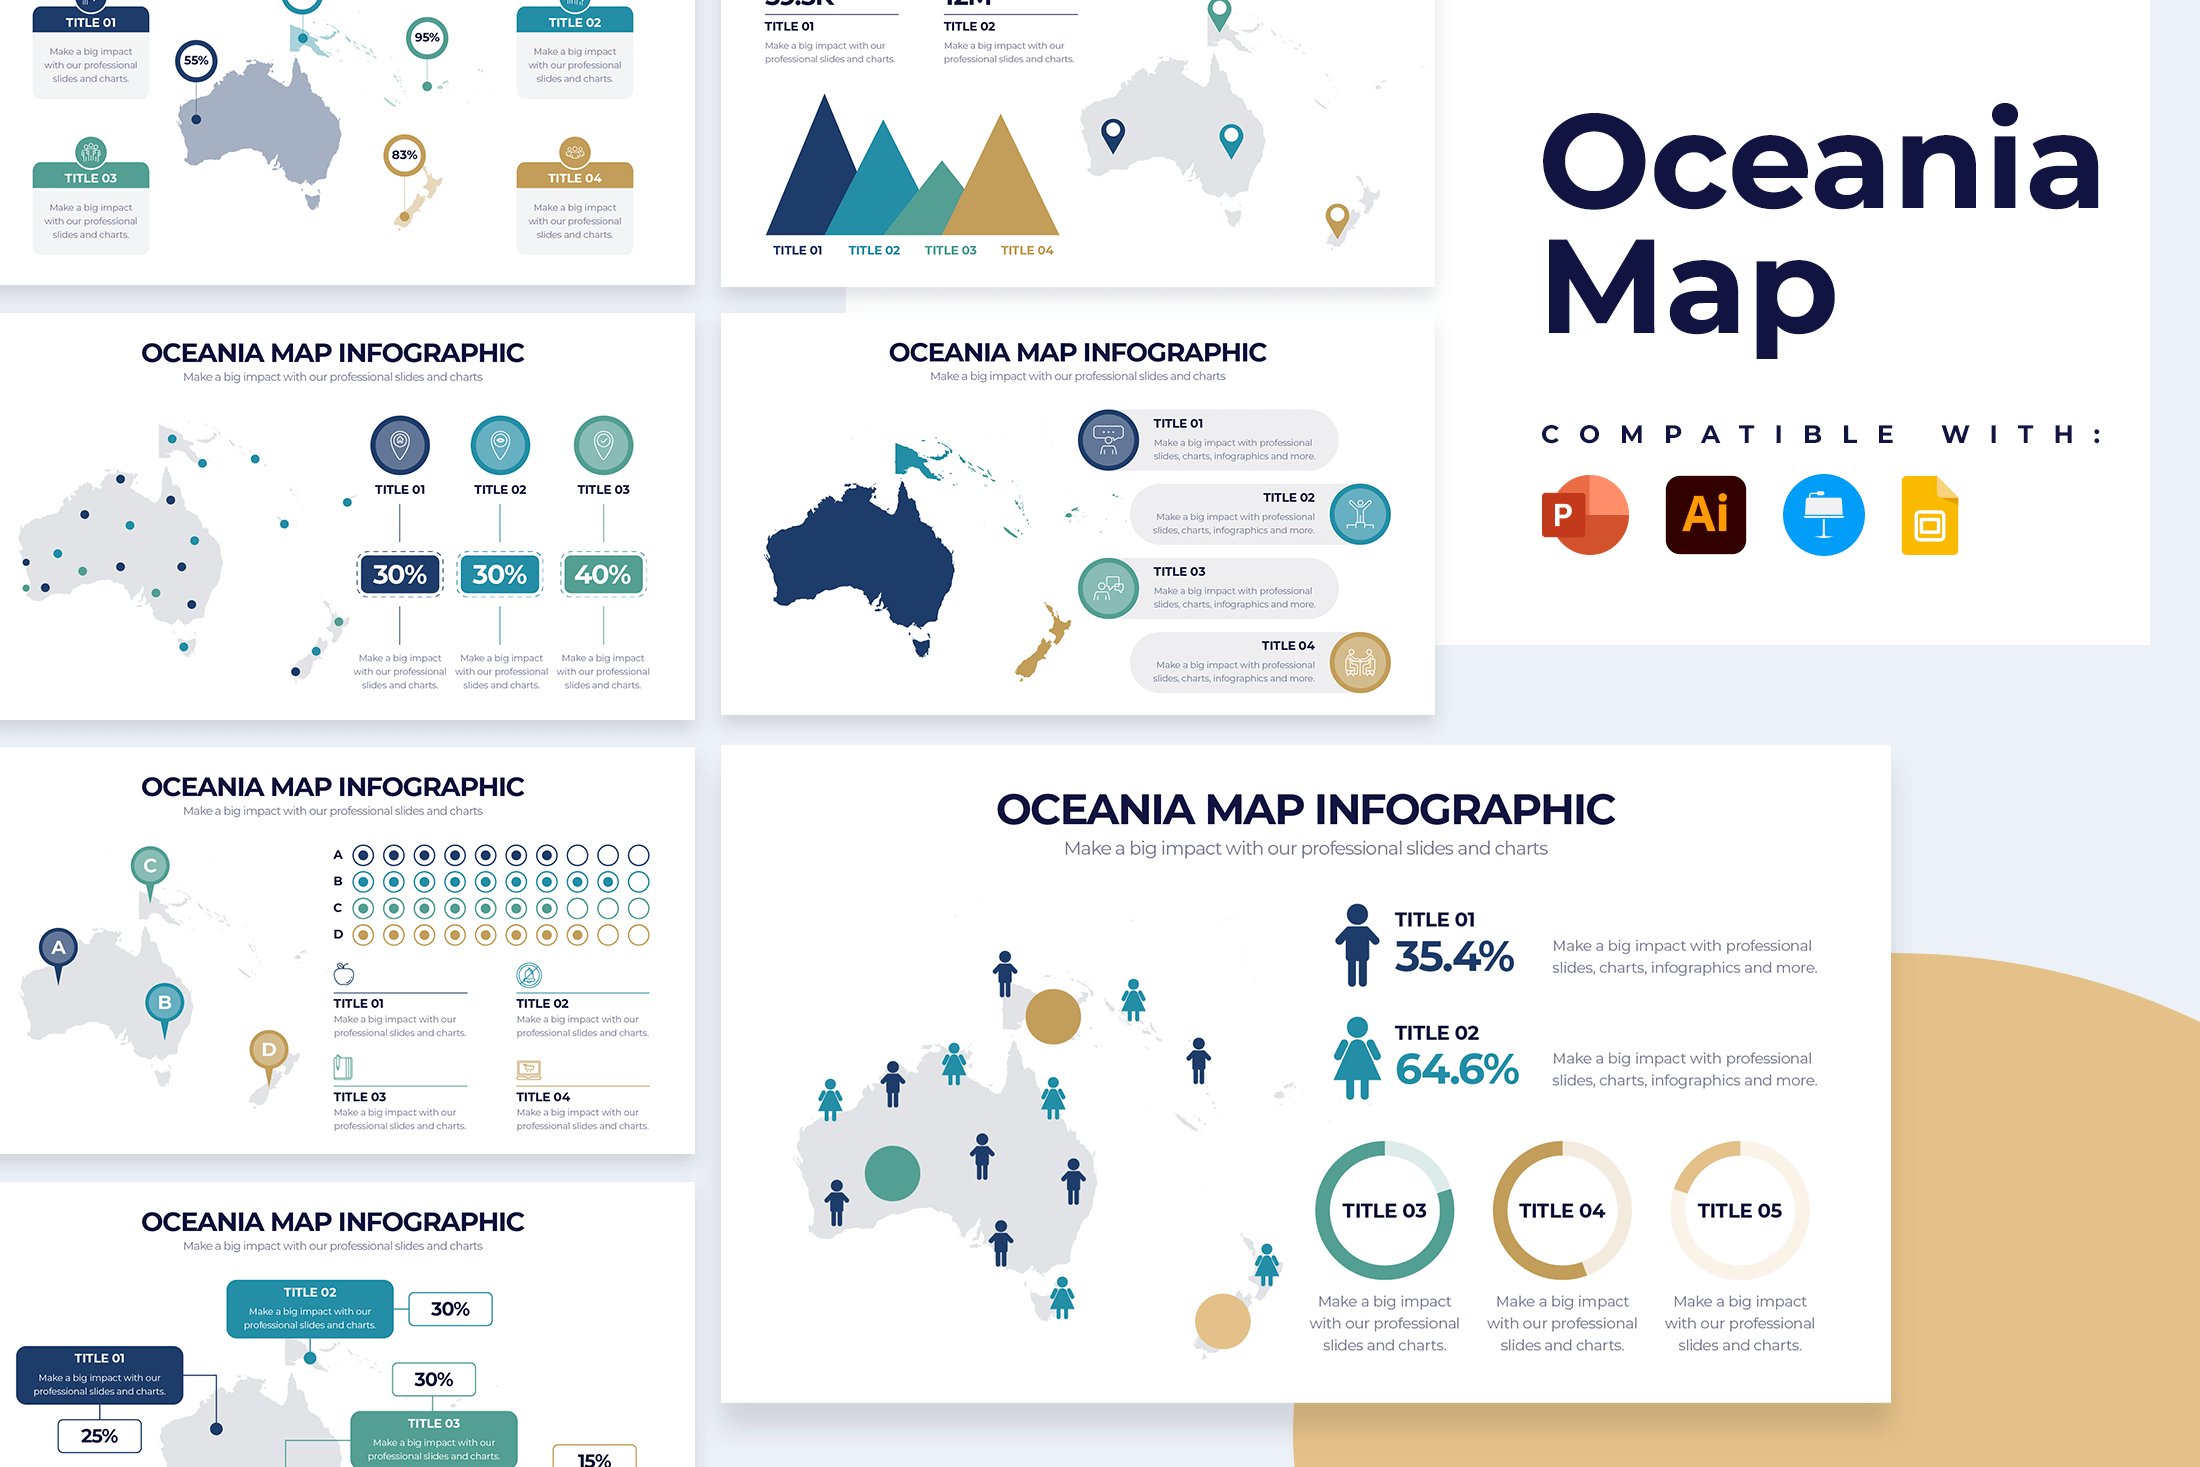Click the first filled dot in row C

363,908
